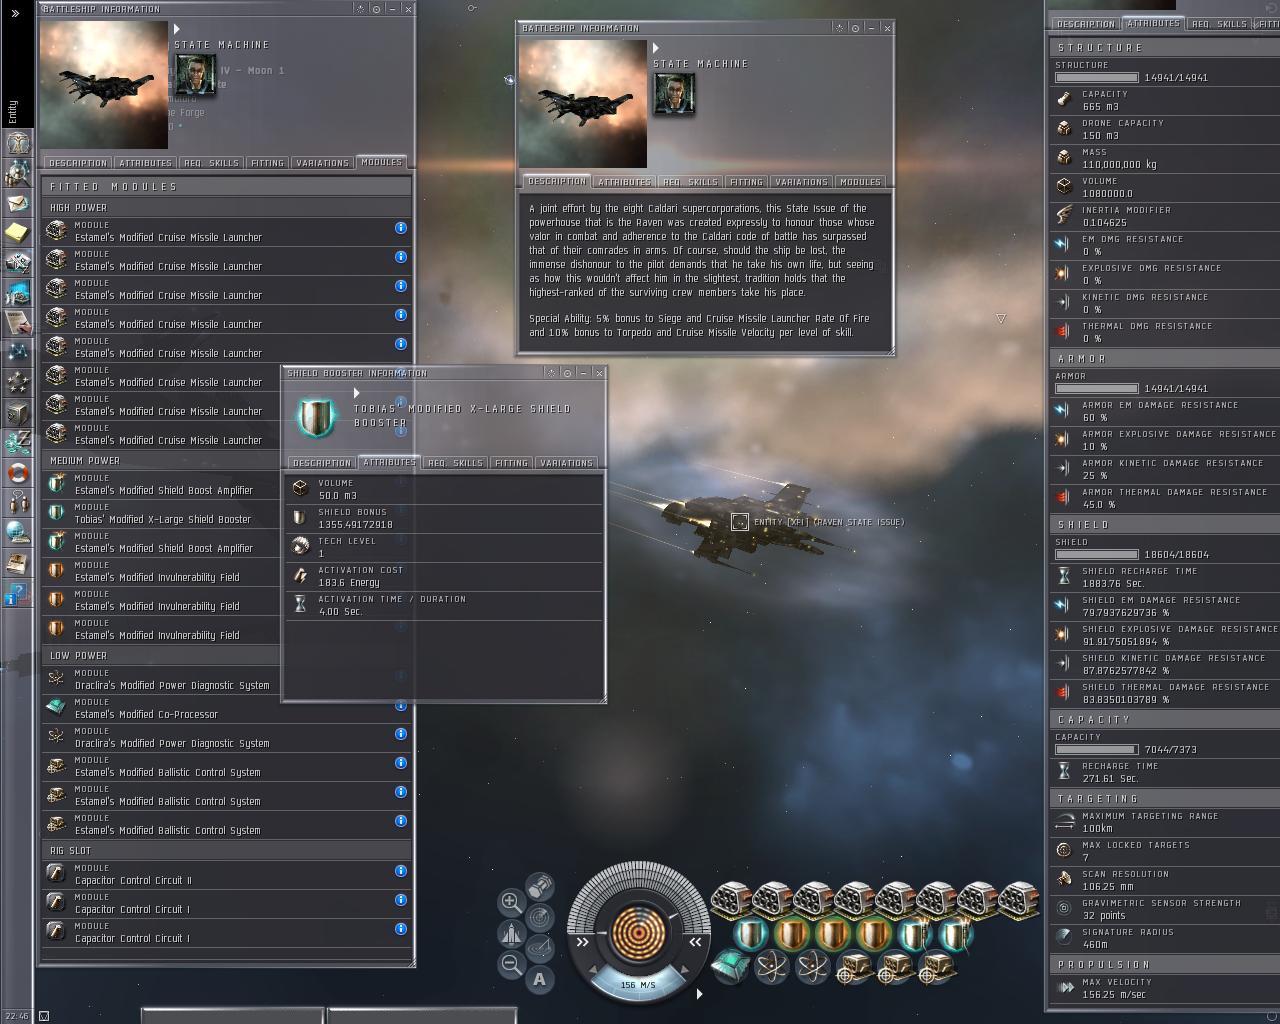Image resolution: width=1280 pixels, height=1024 pixels.
Task: Open the contract paper-and-pen sidebar icon
Action: [17, 322]
